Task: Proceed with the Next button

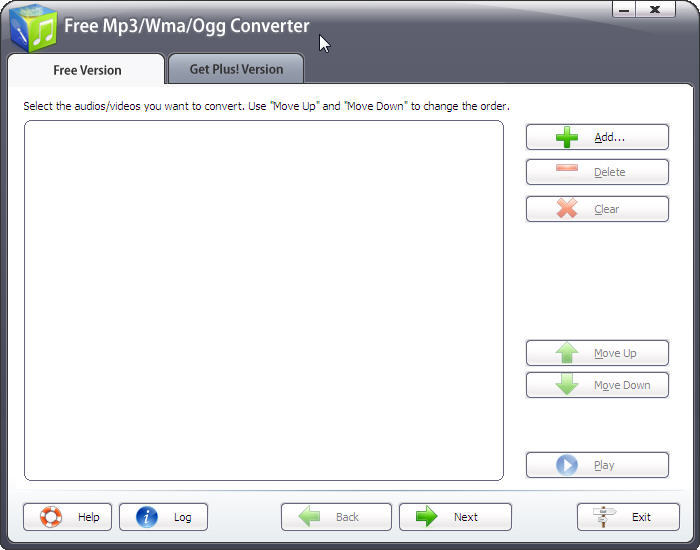Action: point(455,517)
